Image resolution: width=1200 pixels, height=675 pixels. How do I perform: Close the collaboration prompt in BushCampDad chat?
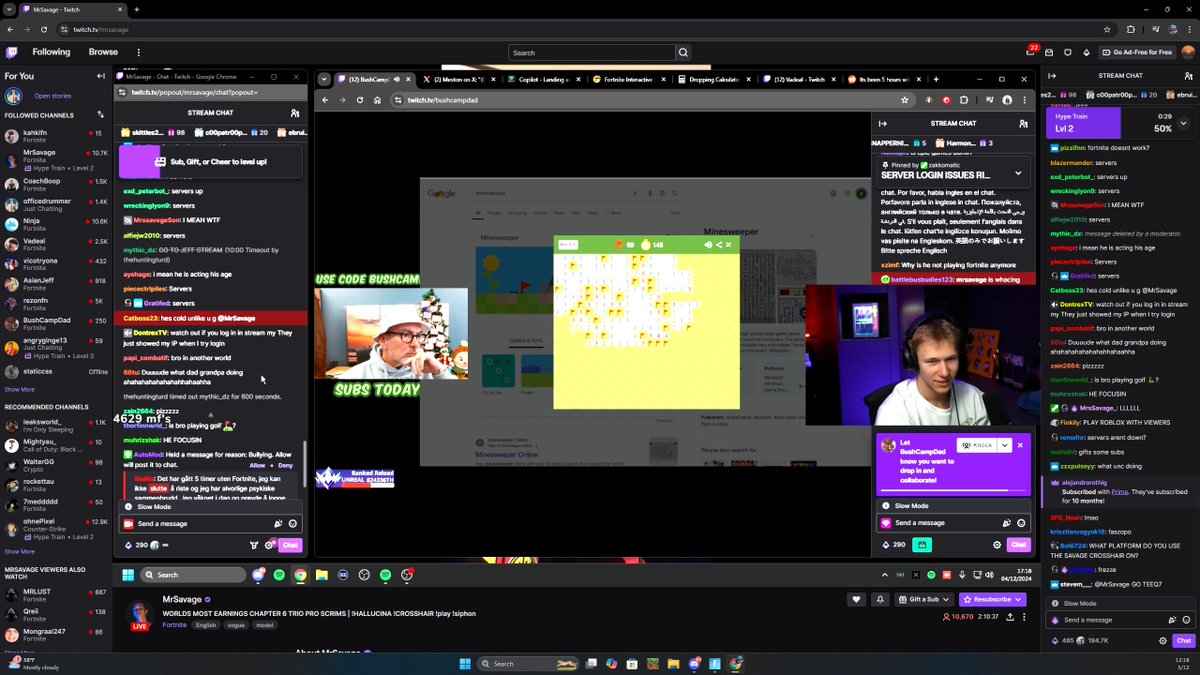(1020, 445)
